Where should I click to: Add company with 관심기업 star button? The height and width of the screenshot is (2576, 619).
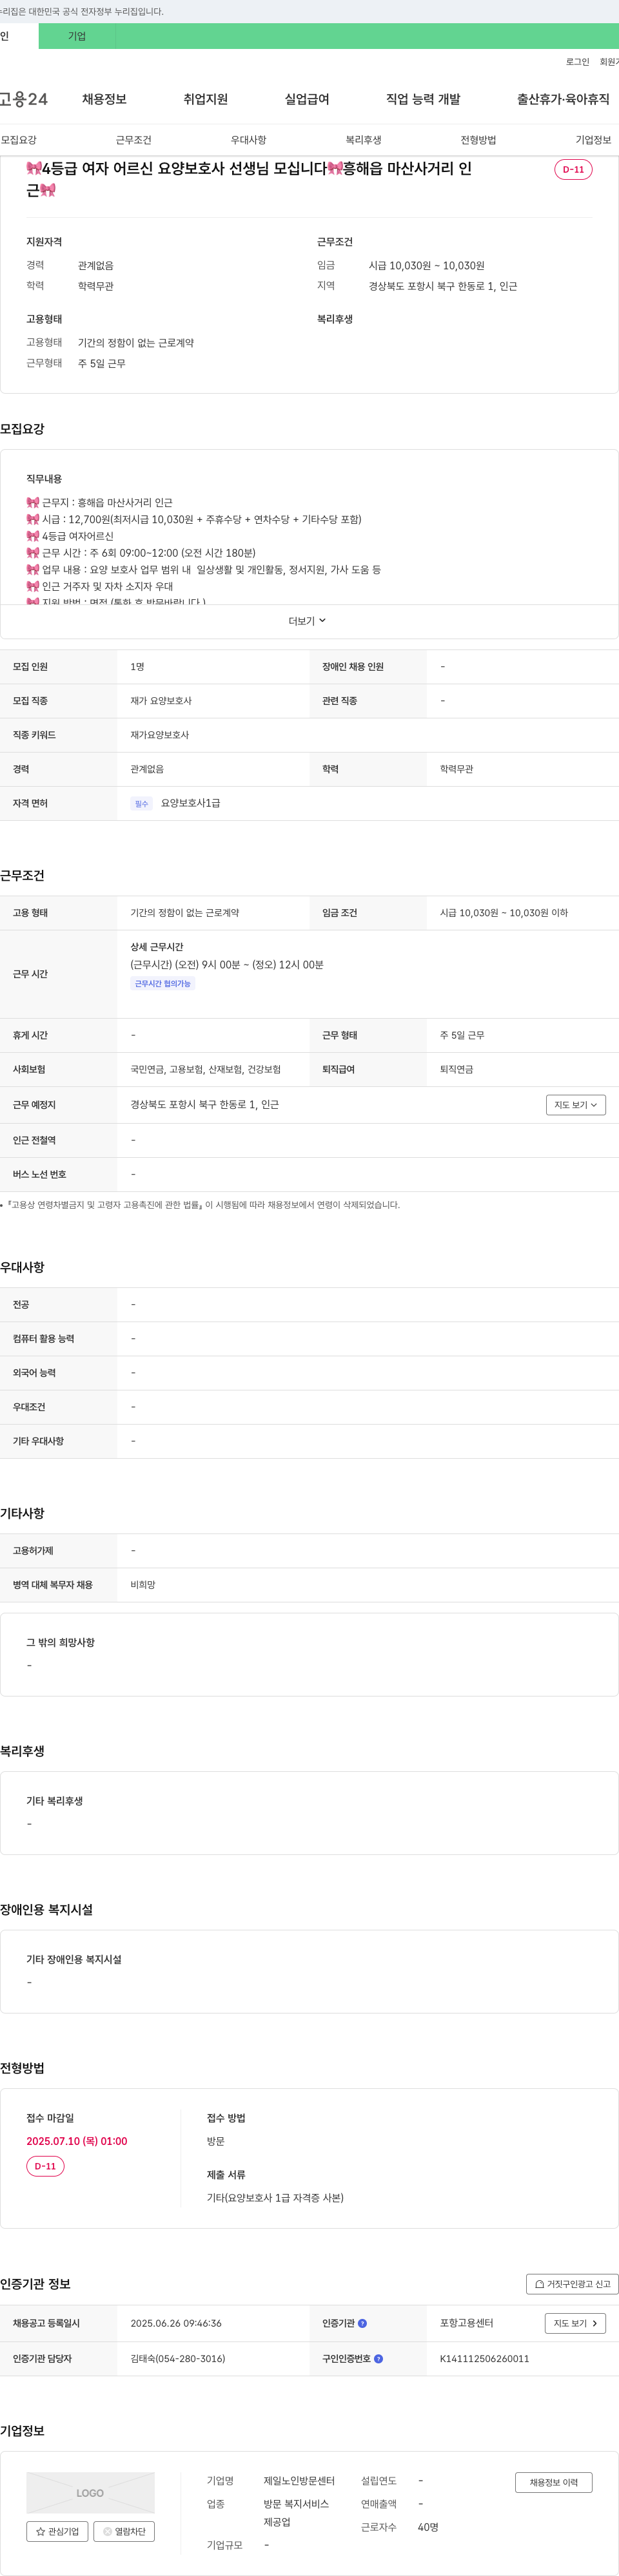[57, 2531]
